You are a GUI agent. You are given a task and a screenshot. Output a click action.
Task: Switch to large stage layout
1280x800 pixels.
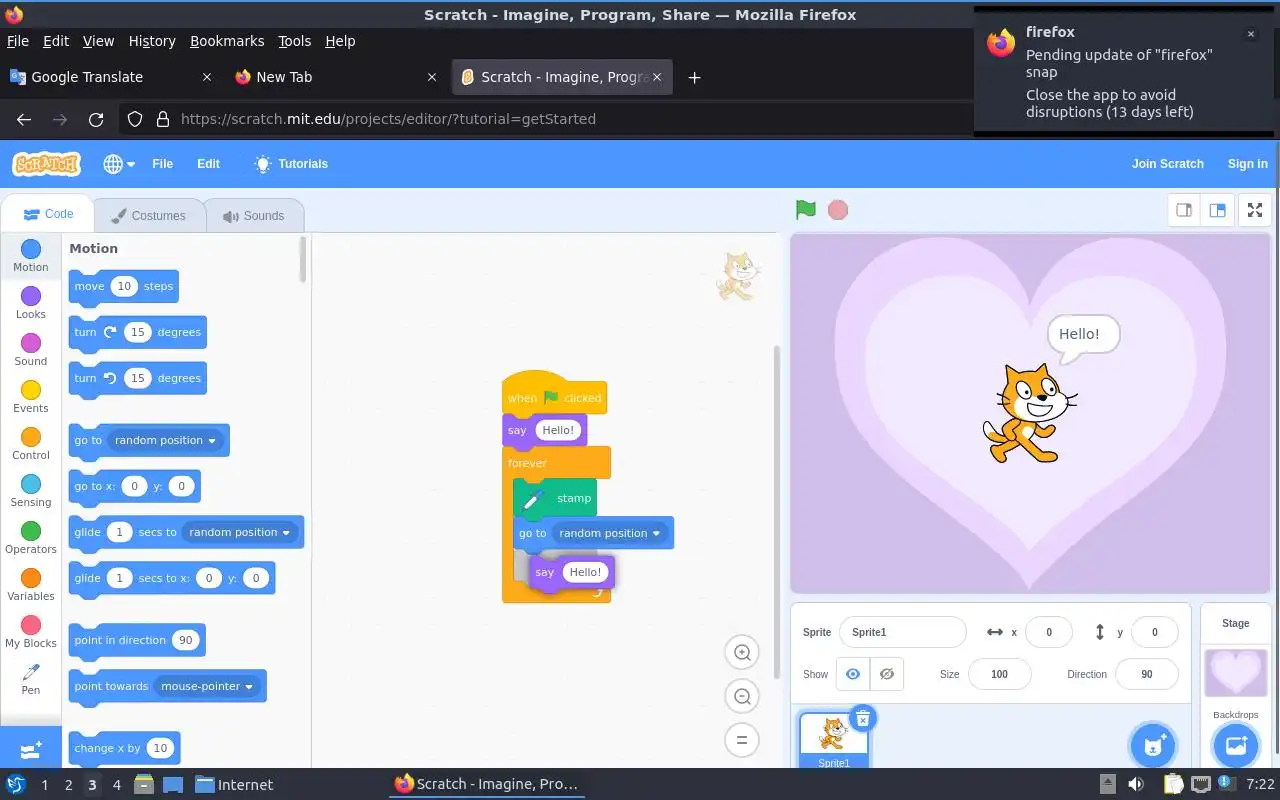pyautogui.click(x=1217, y=210)
